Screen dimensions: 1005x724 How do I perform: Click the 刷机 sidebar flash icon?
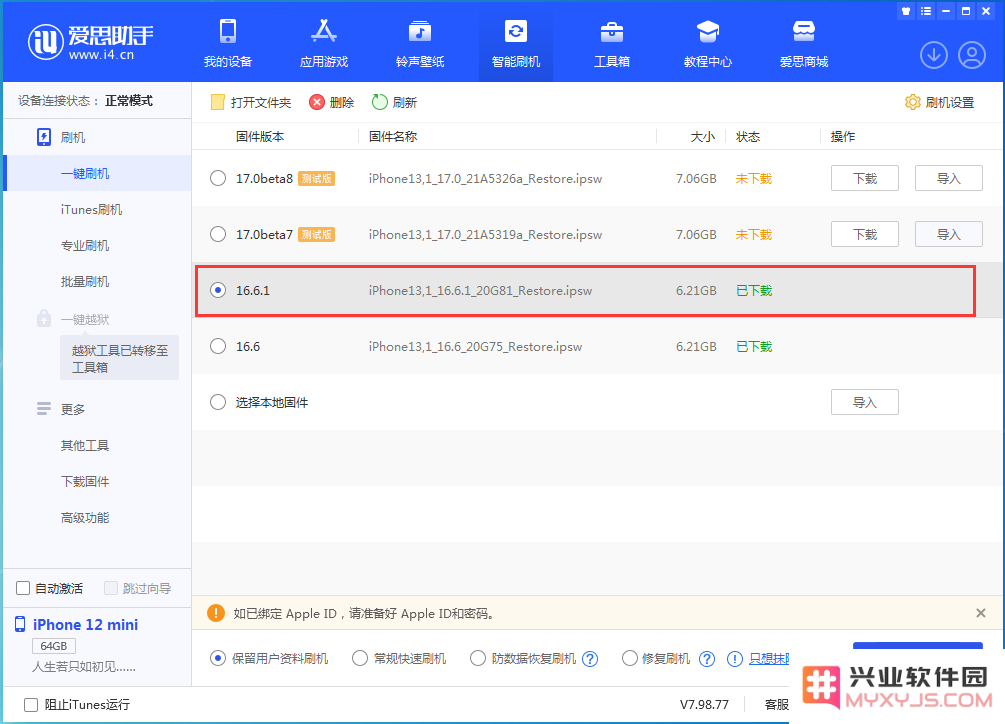click(x=44, y=137)
